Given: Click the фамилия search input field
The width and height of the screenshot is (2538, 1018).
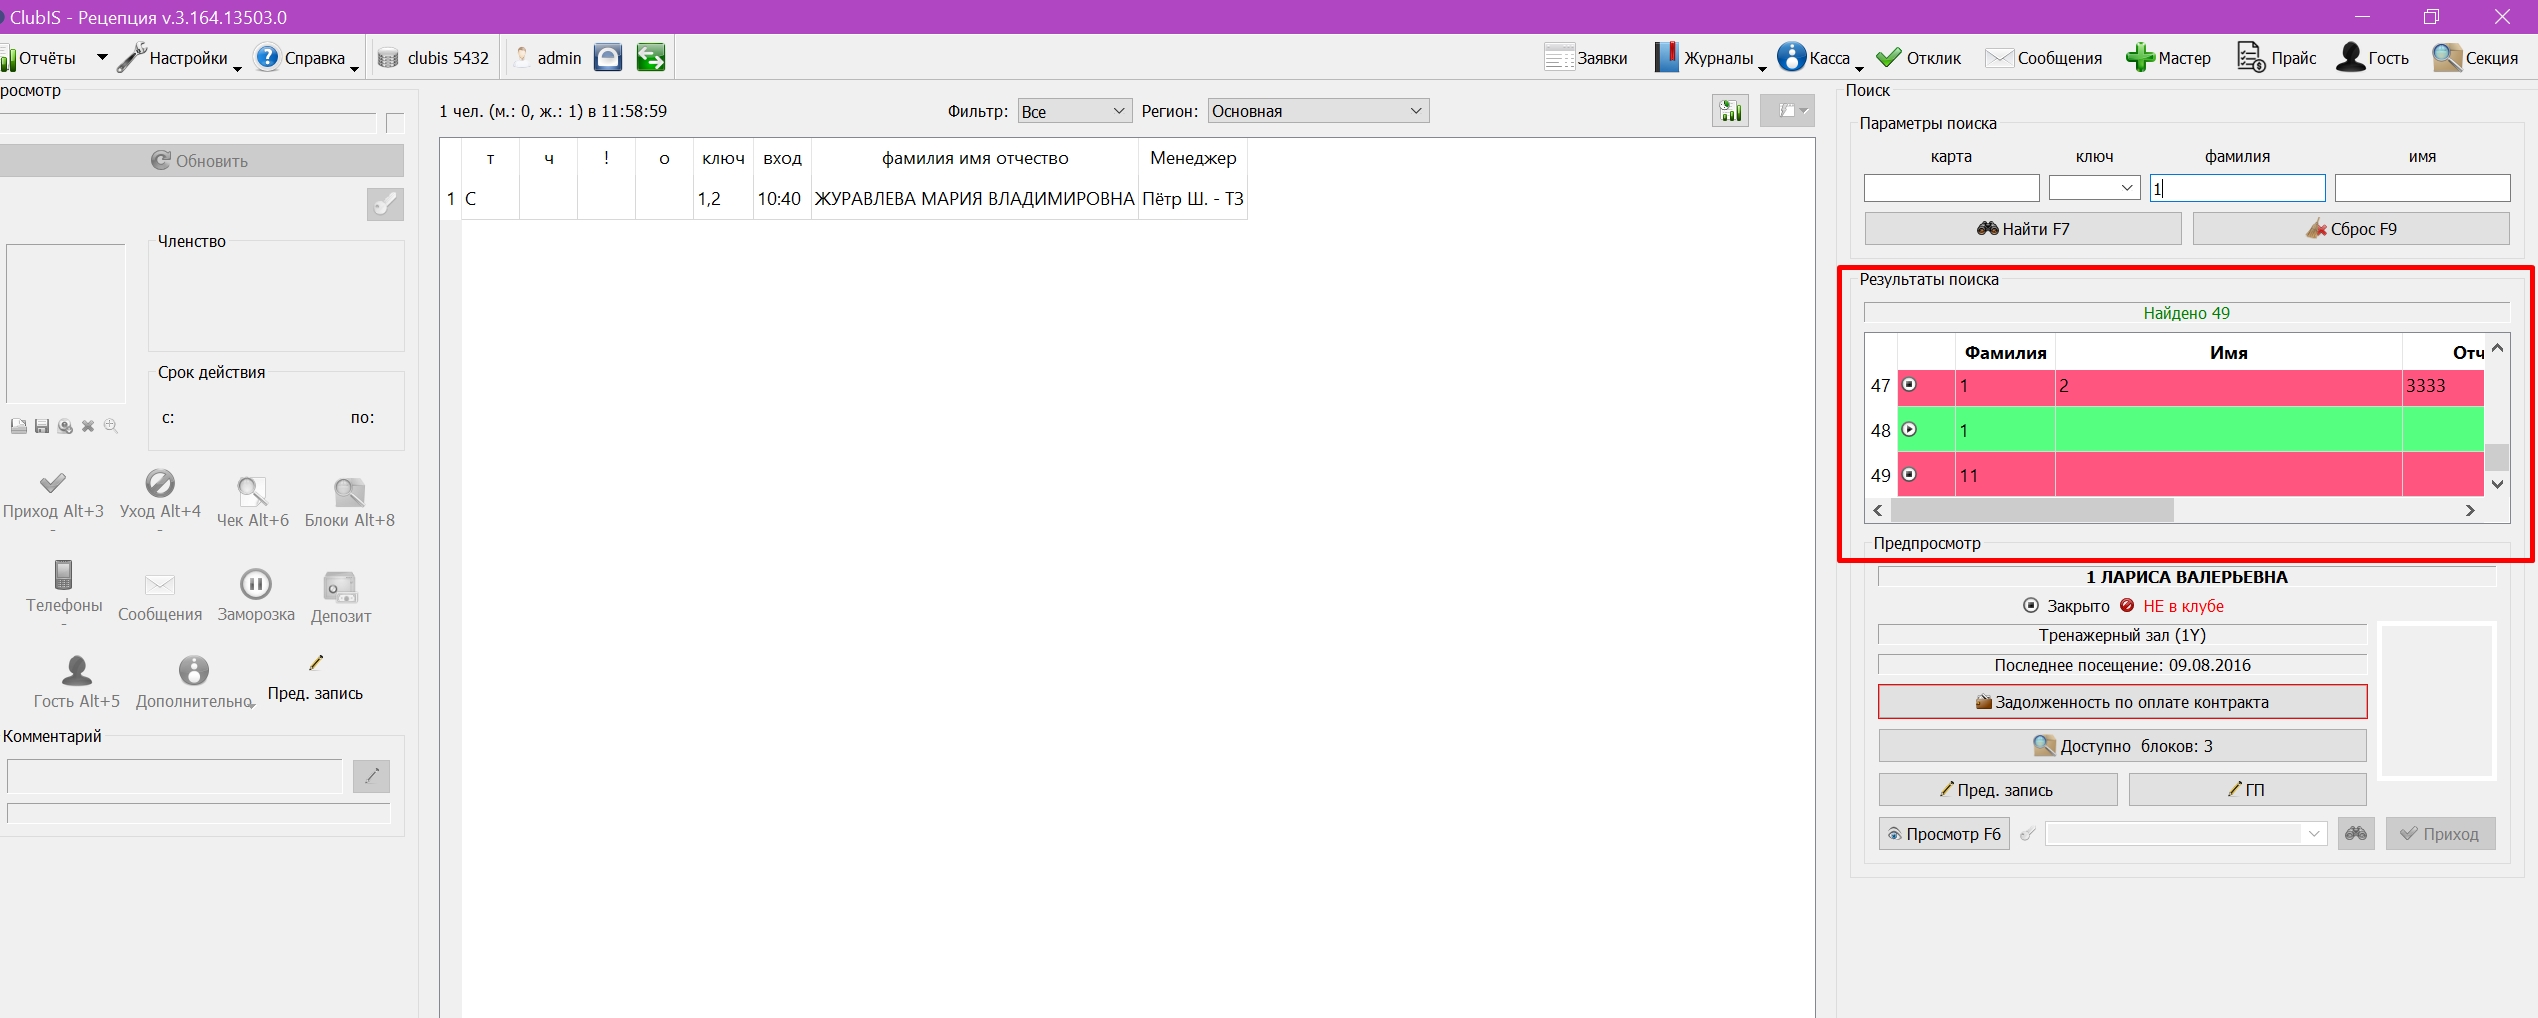Looking at the screenshot, I should (2237, 188).
